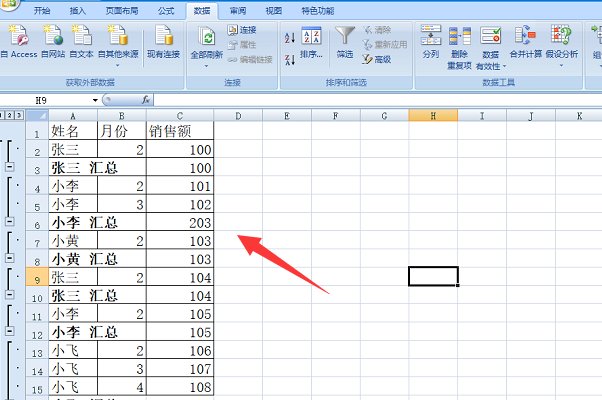
Task: Switch to the 视图 tab
Action: coord(273,11)
